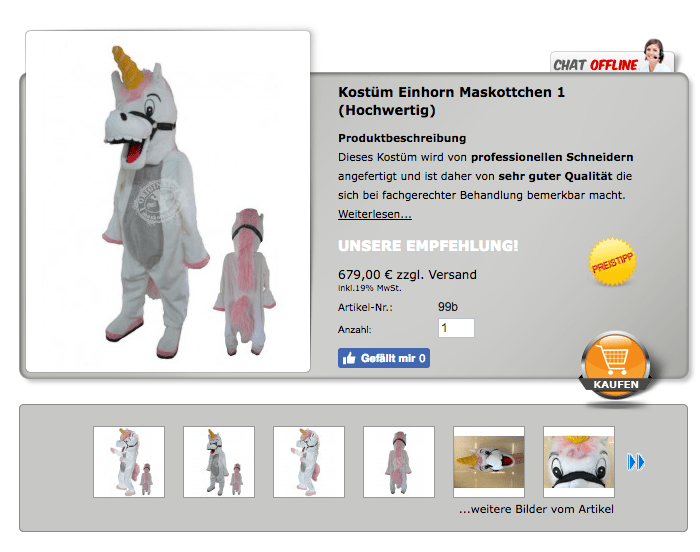Click the ...weitere Bilder vom Artikel caption

click(x=536, y=509)
